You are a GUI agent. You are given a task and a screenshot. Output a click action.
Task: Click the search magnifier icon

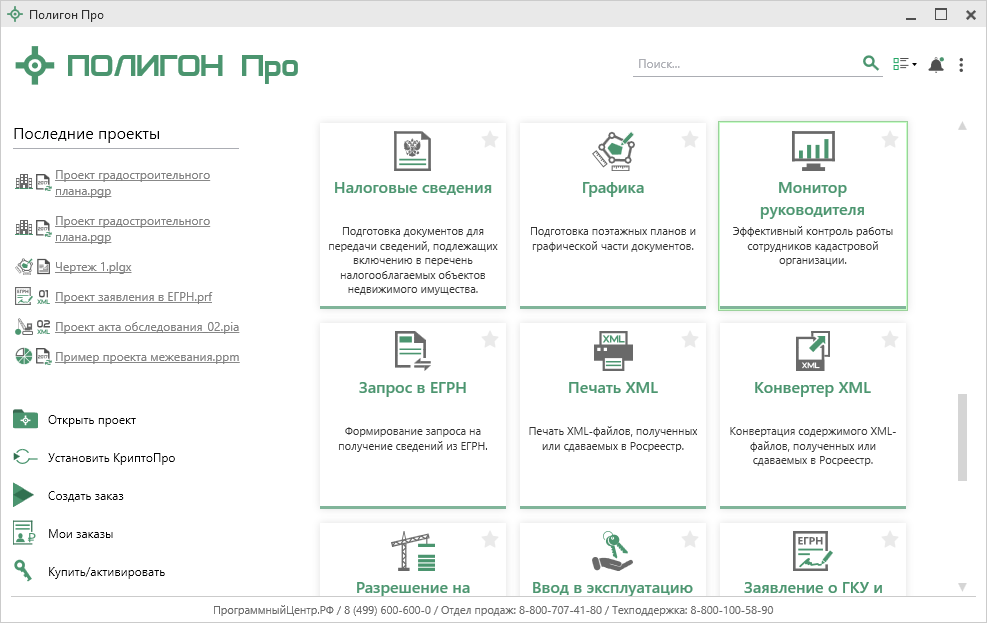click(870, 64)
